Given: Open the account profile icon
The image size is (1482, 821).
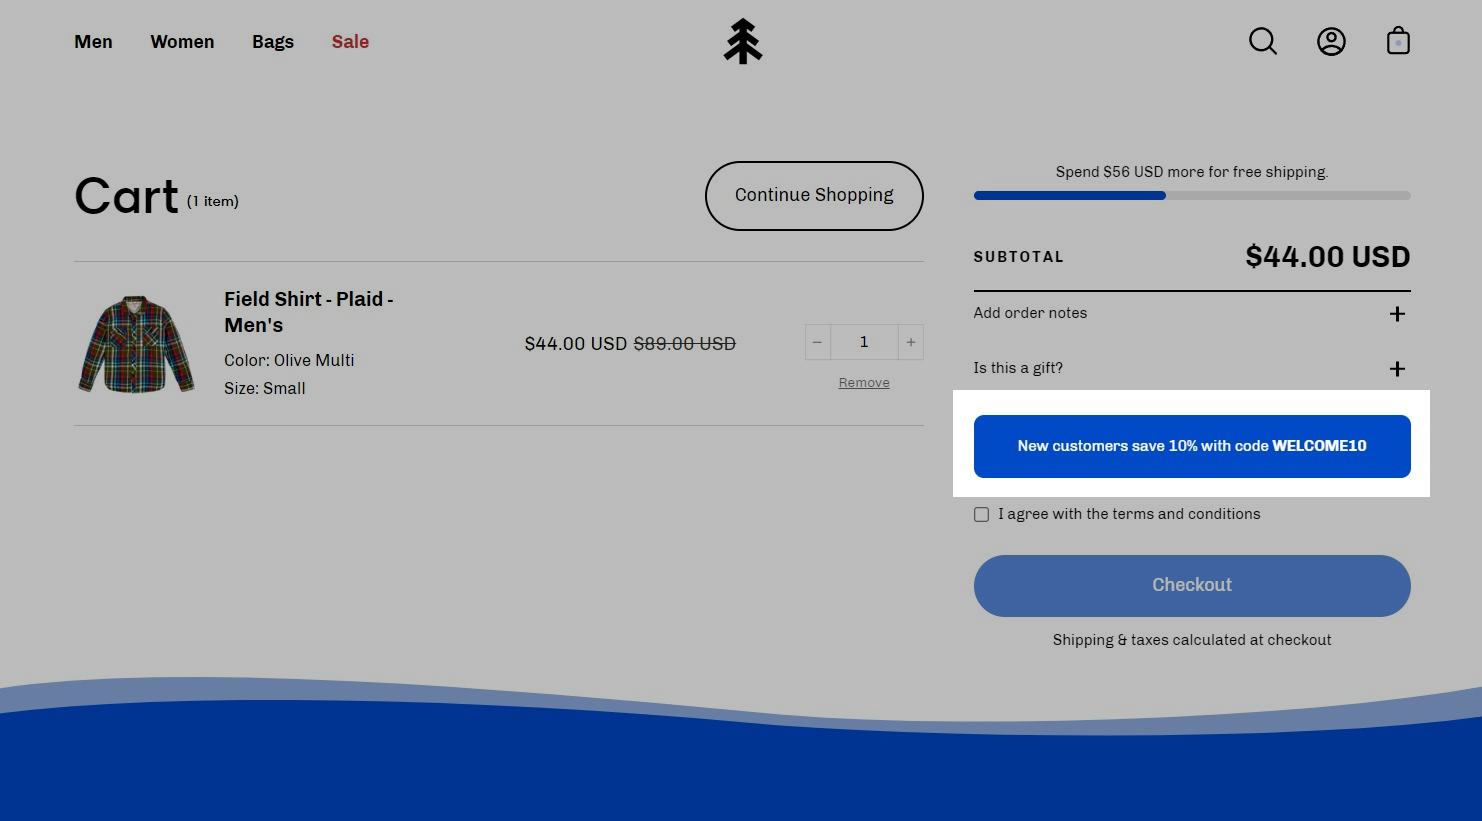Looking at the screenshot, I should coord(1331,41).
